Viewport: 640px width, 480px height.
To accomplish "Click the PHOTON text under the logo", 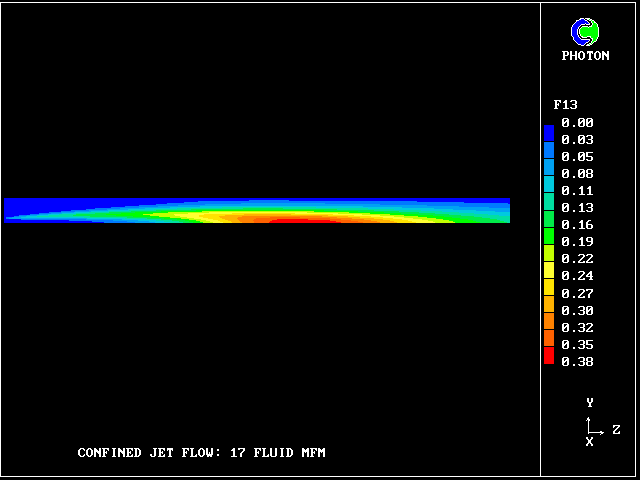I will click(585, 56).
